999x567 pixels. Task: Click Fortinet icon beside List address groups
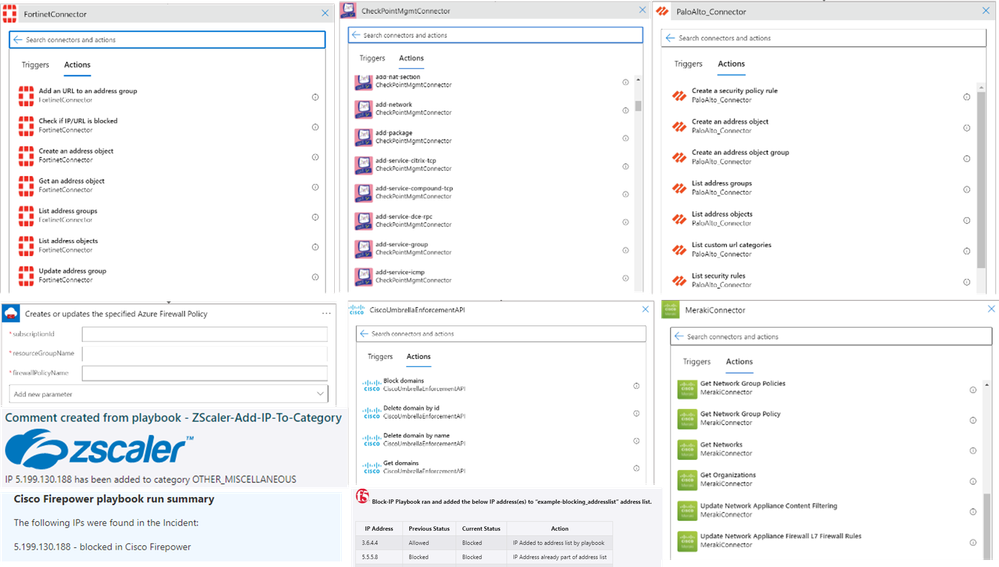[x=26, y=216]
